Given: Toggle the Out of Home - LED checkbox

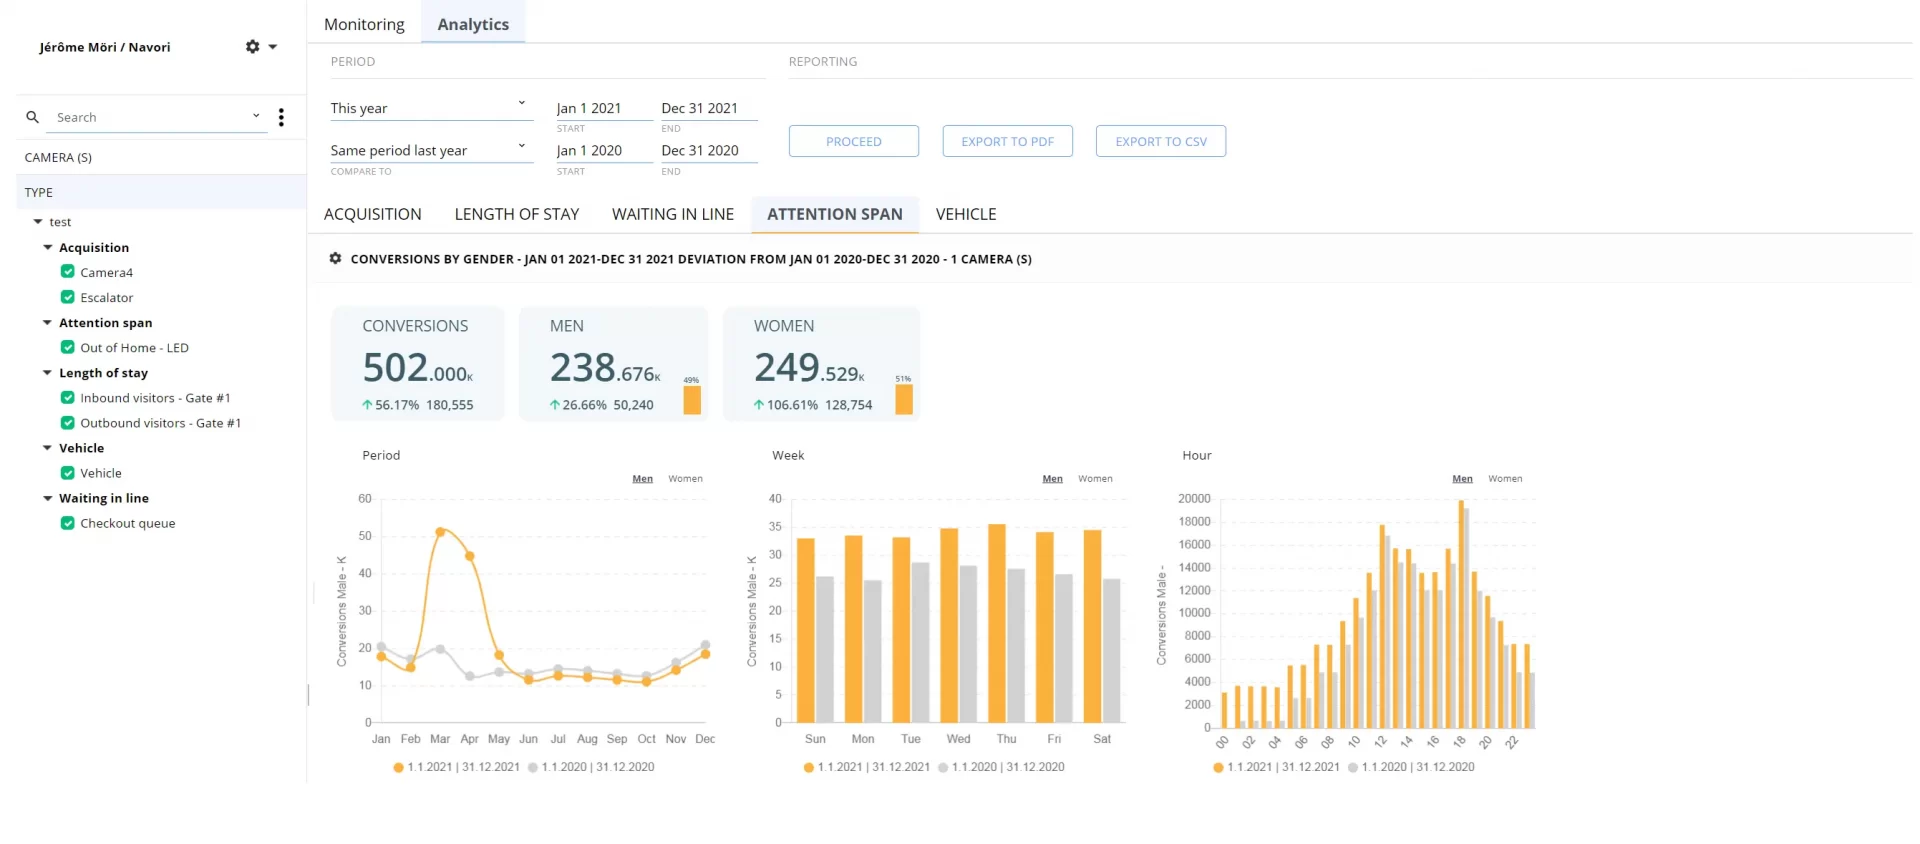Looking at the screenshot, I should coord(68,348).
